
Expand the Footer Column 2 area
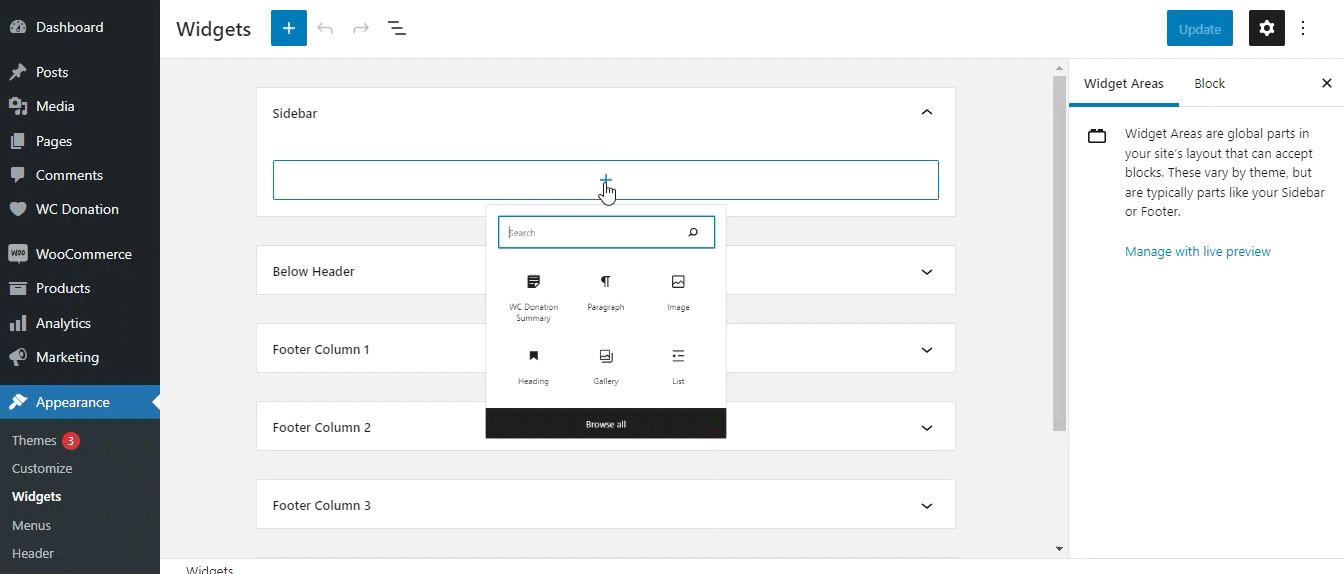tap(927, 427)
